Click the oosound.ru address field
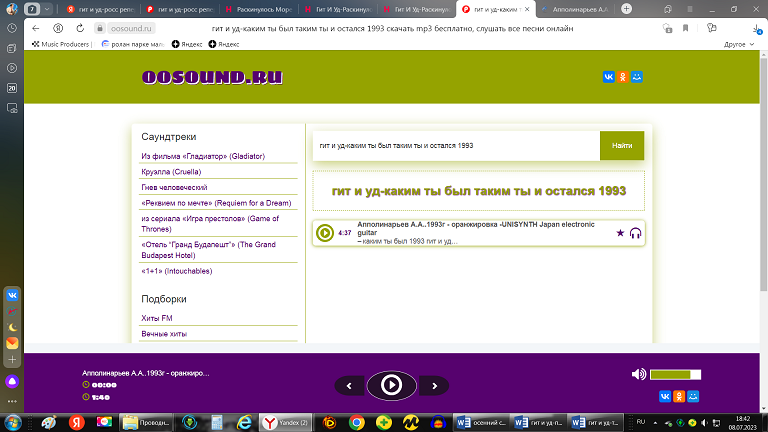Screen dimensions: 768x432 131,28
